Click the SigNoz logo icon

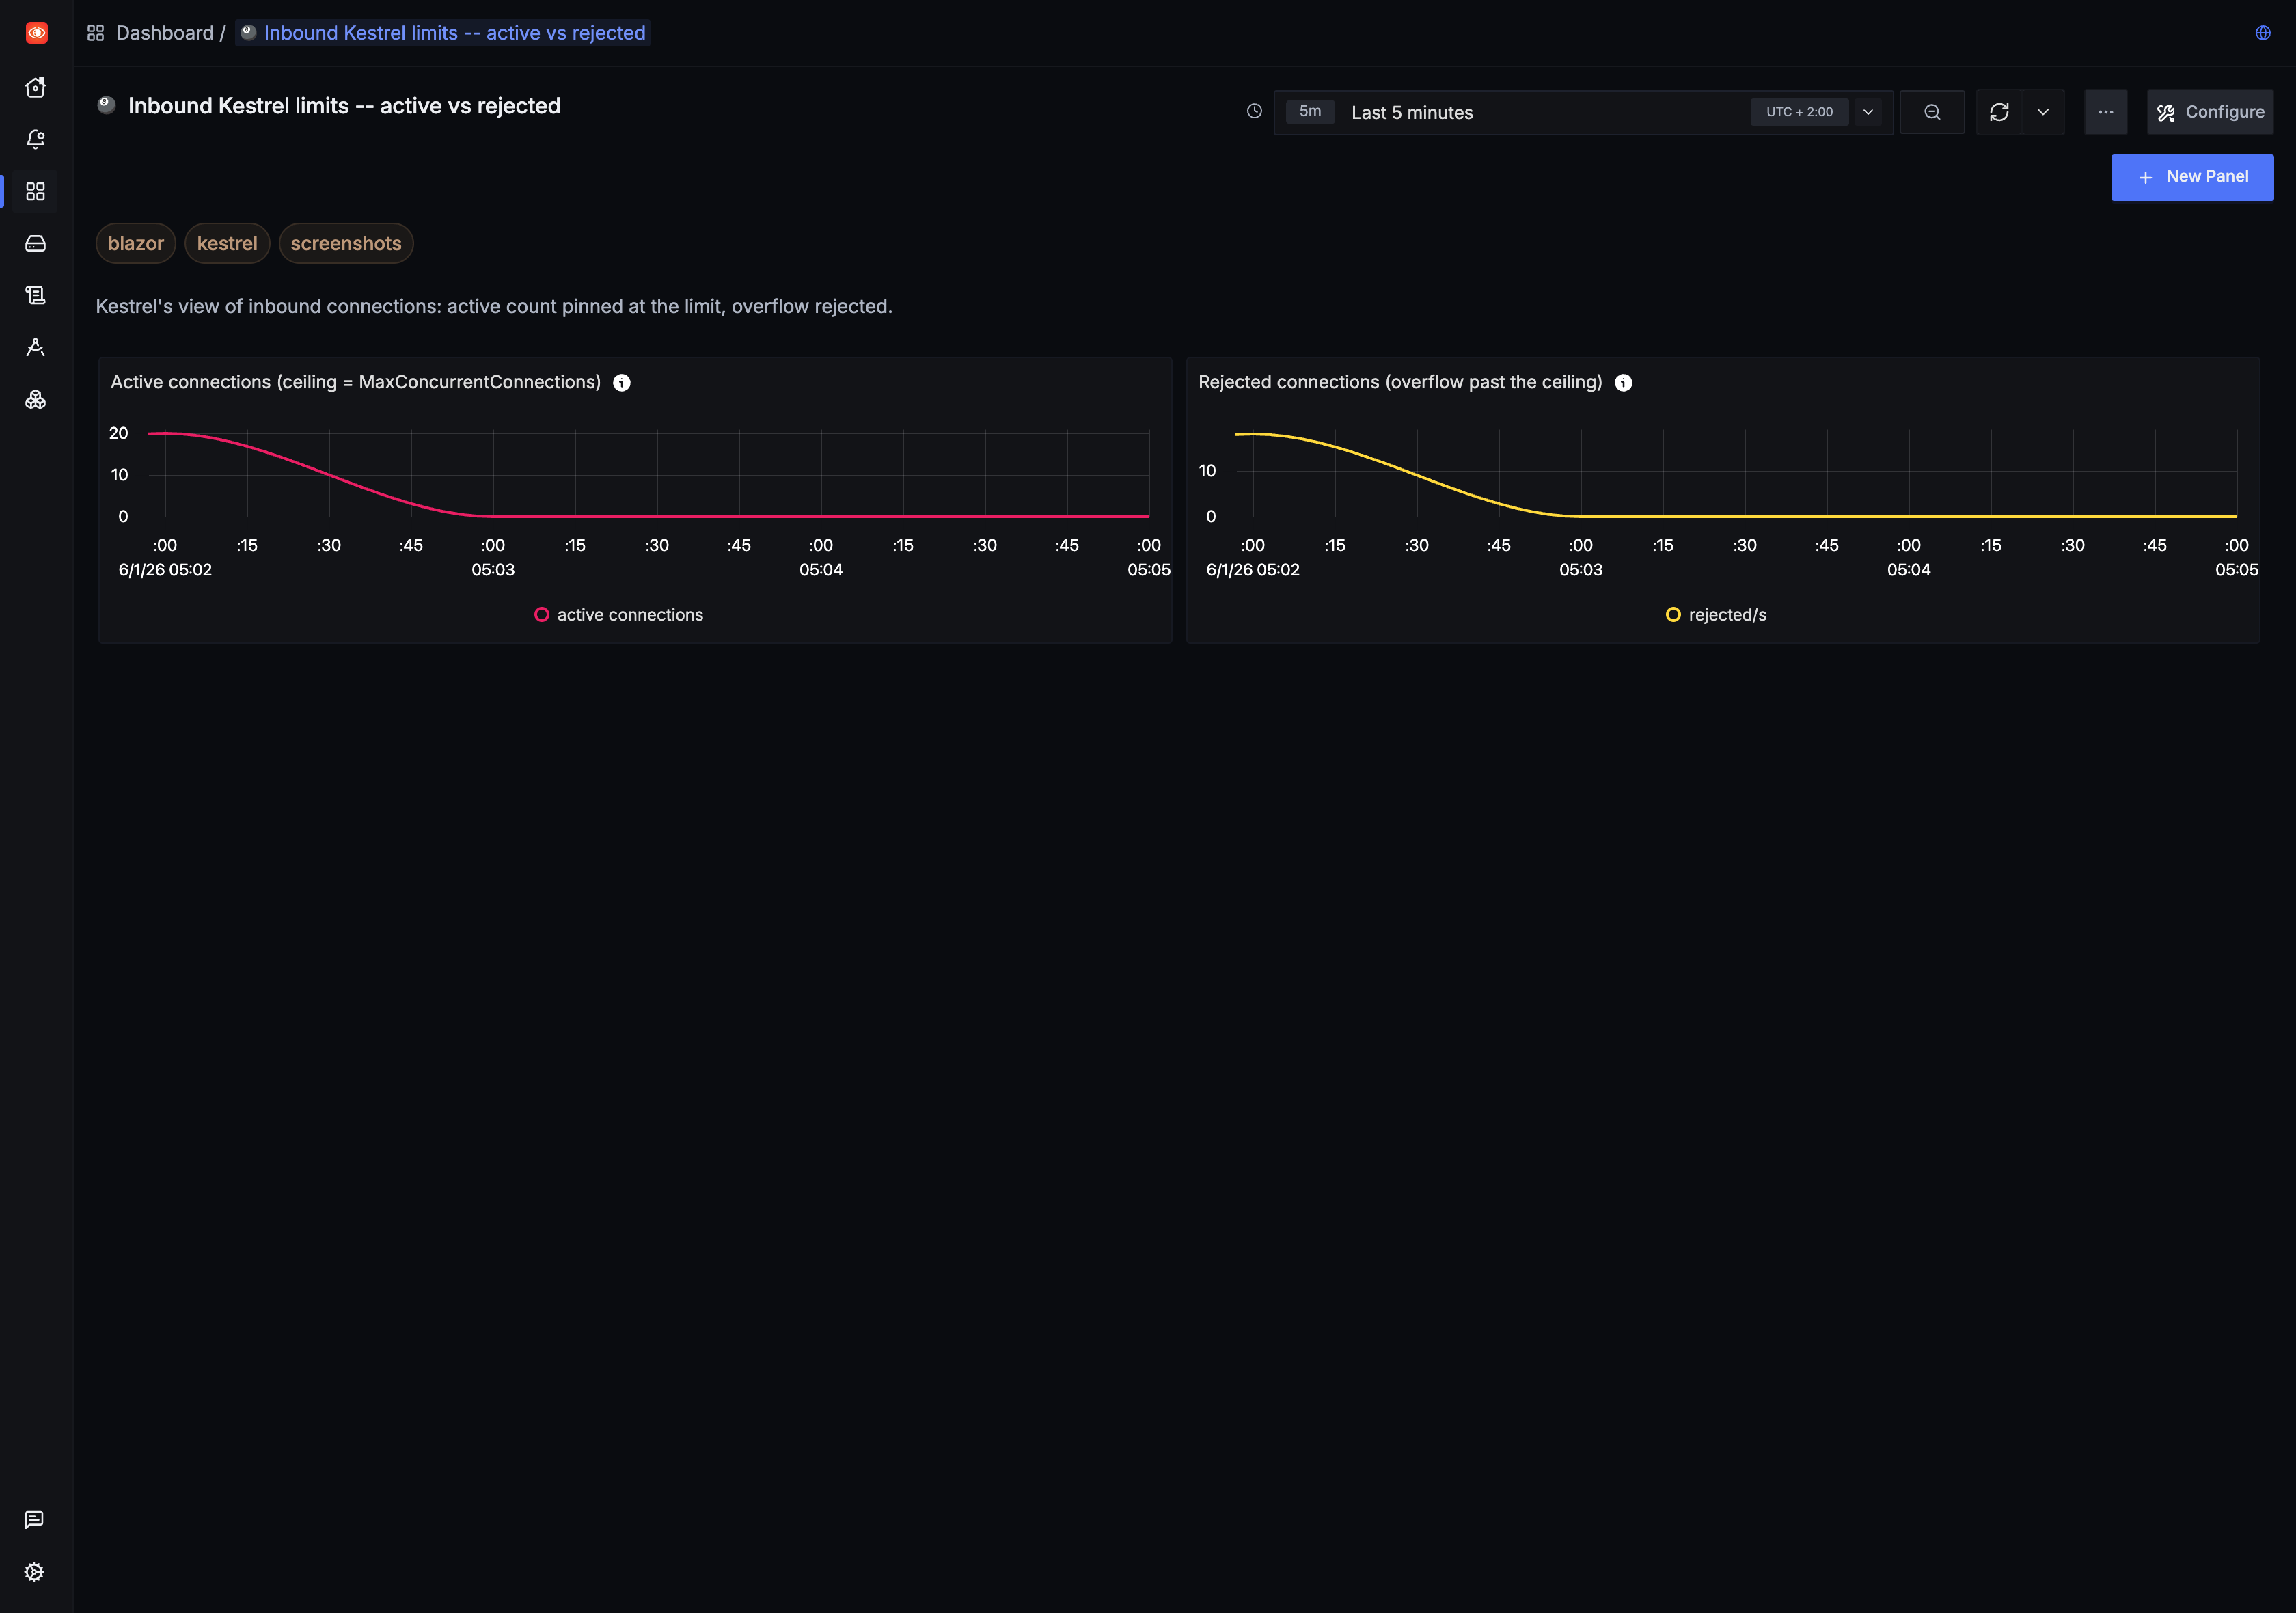36,33
